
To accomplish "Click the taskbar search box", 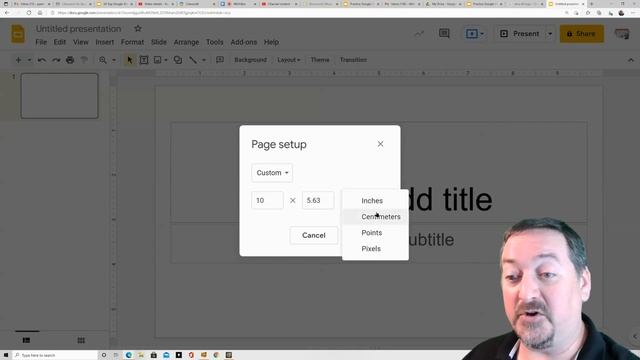I will point(56,355).
